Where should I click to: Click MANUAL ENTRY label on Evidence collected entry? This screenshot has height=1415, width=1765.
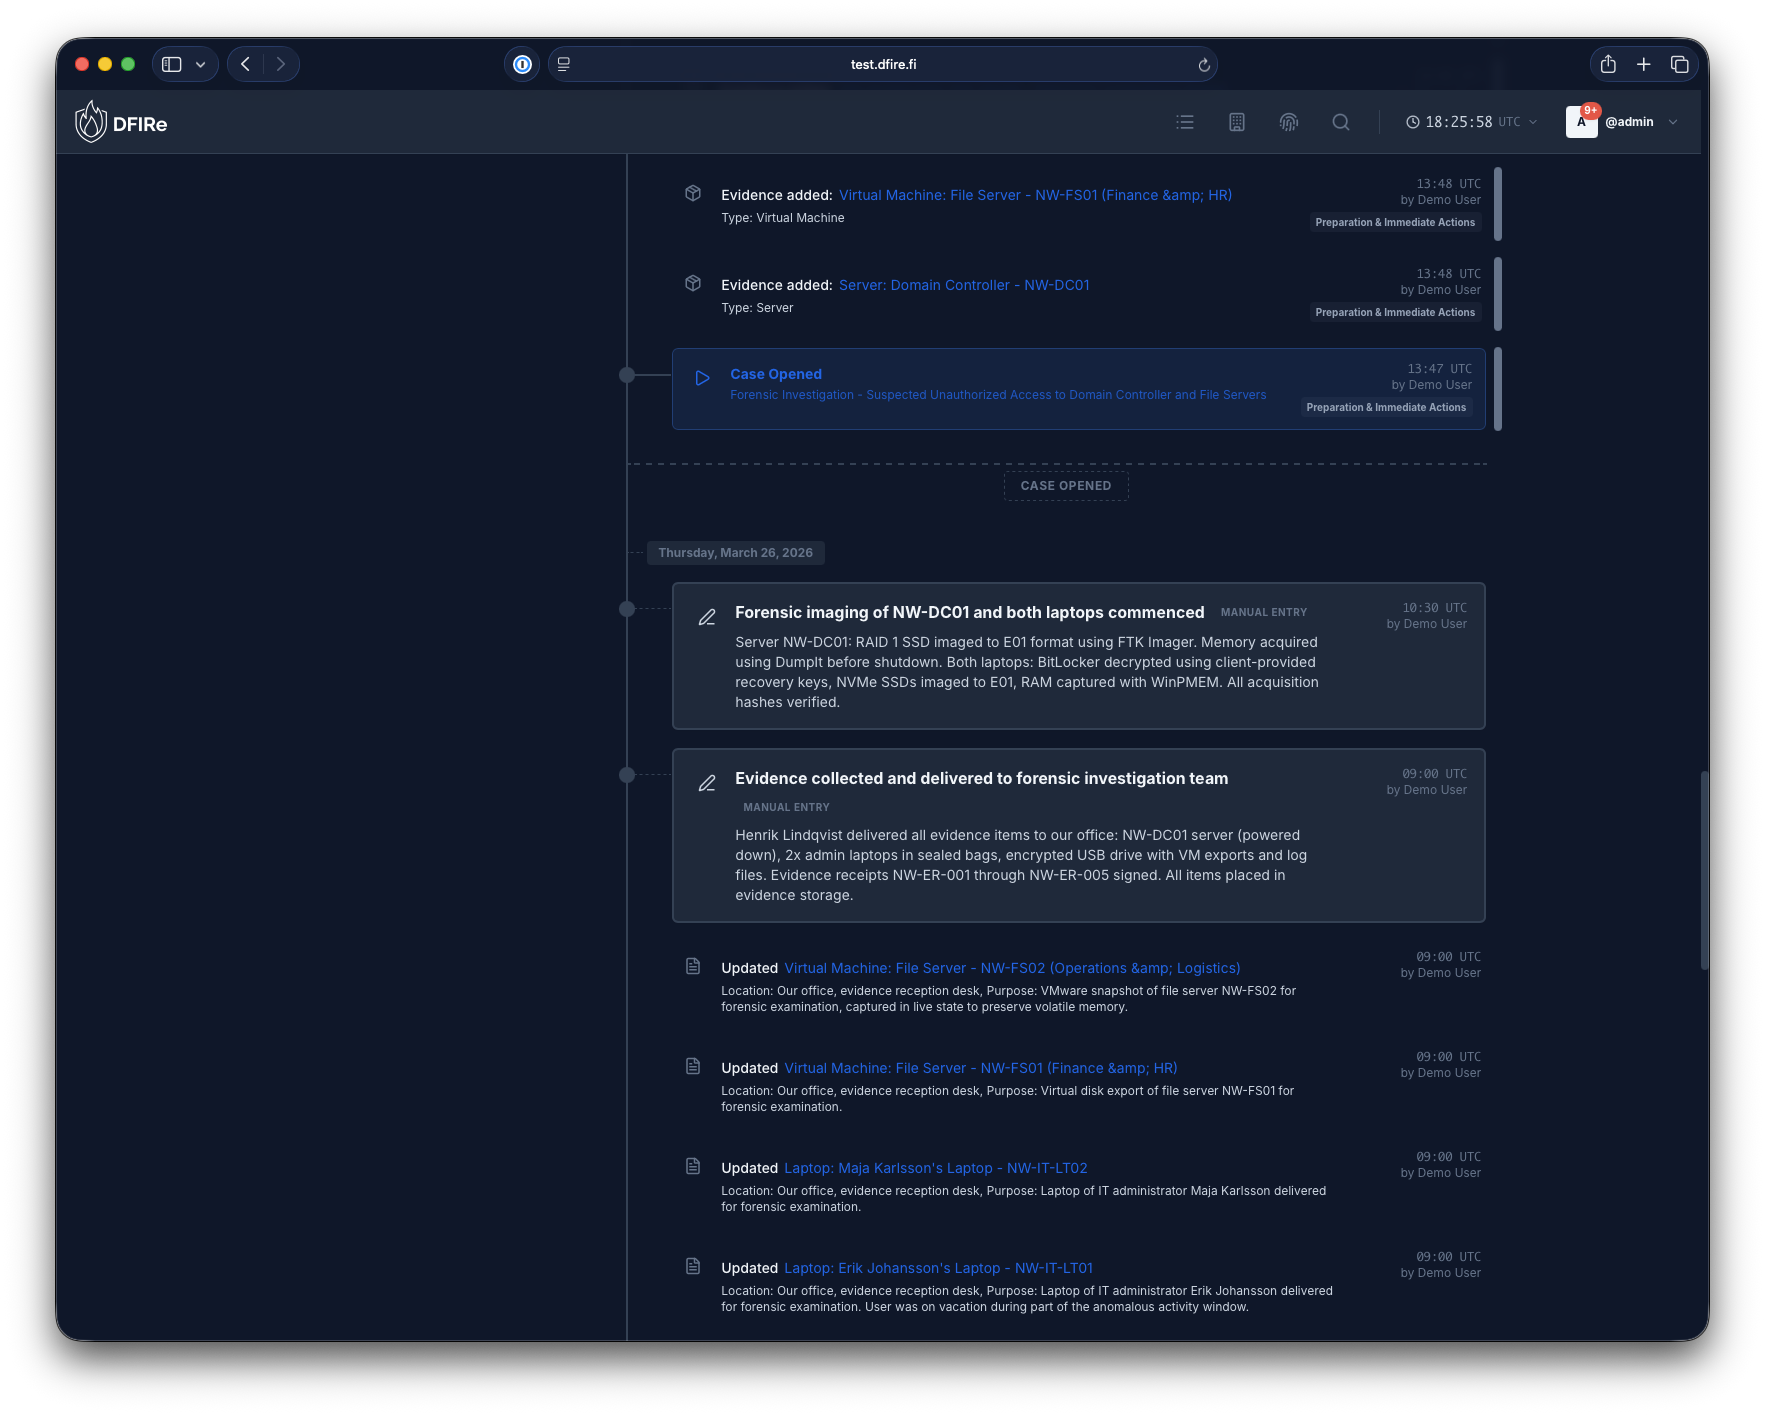(786, 807)
